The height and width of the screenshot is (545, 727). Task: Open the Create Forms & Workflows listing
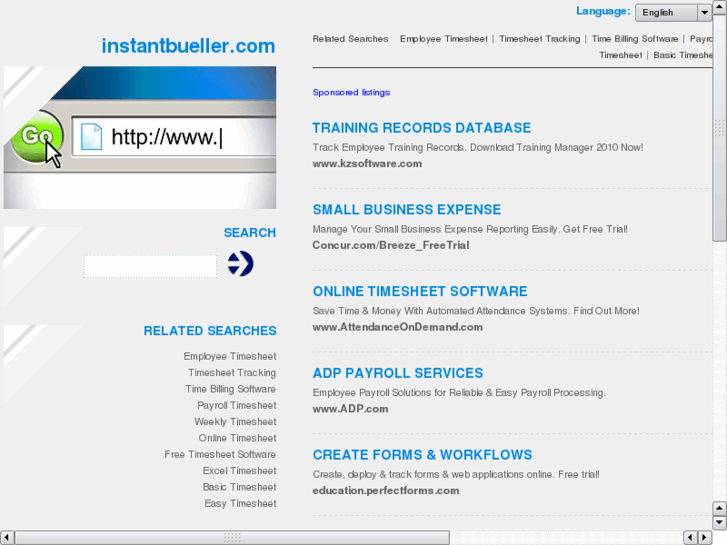tap(422, 455)
